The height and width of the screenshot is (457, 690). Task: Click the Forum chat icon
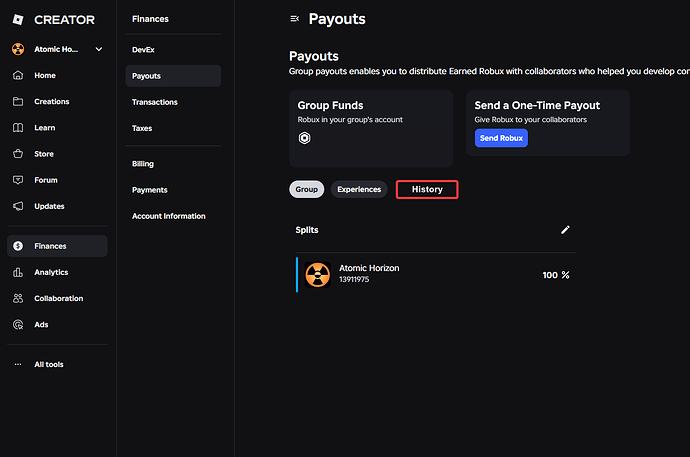pos(18,180)
